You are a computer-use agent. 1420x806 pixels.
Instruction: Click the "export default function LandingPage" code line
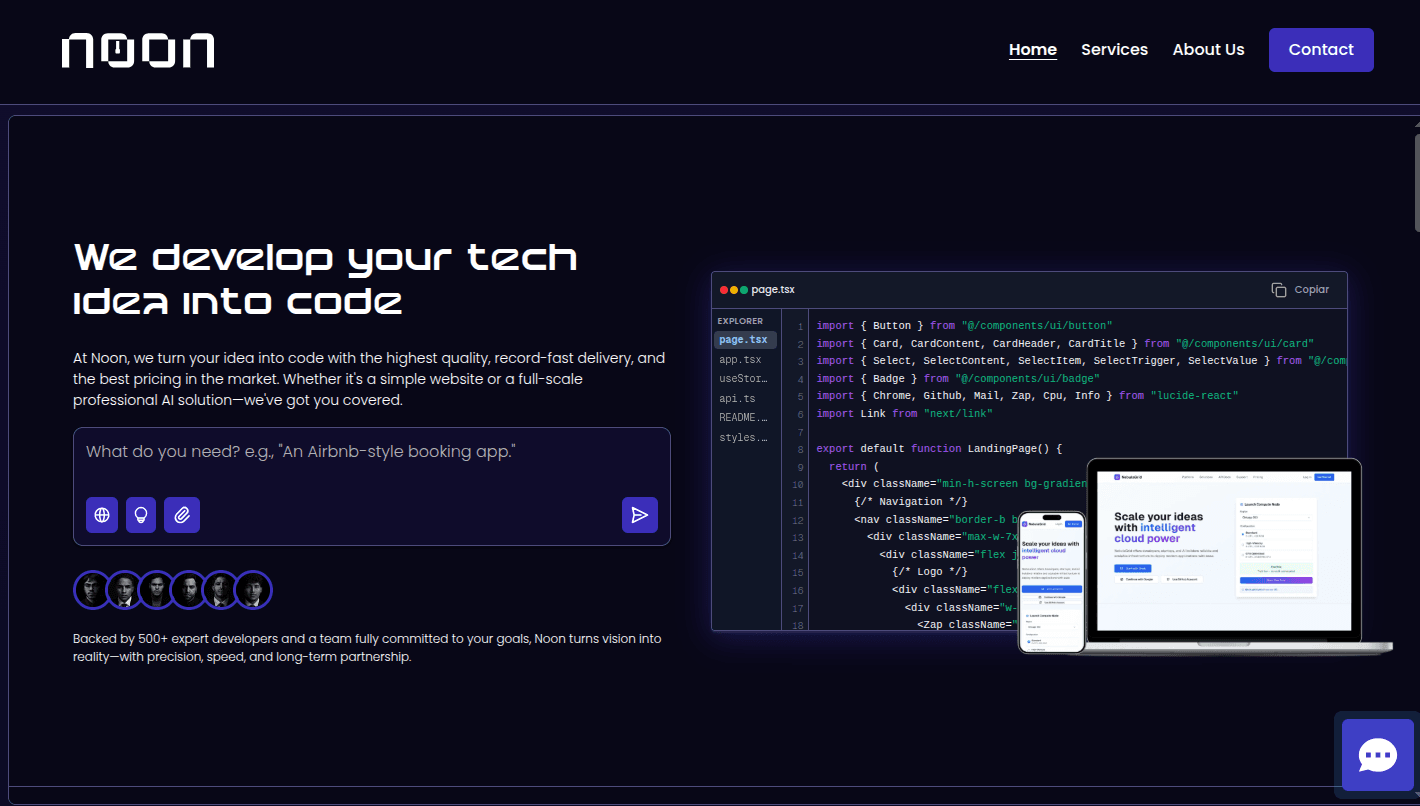939,448
